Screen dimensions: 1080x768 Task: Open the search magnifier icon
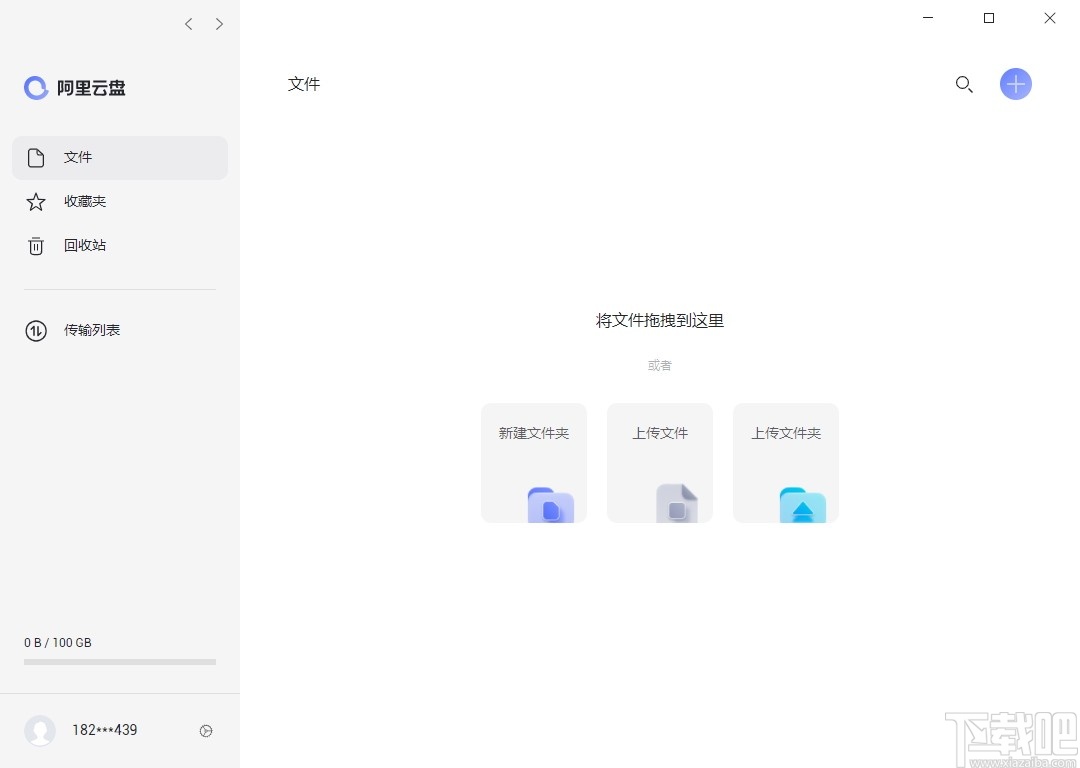pos(963,84)
